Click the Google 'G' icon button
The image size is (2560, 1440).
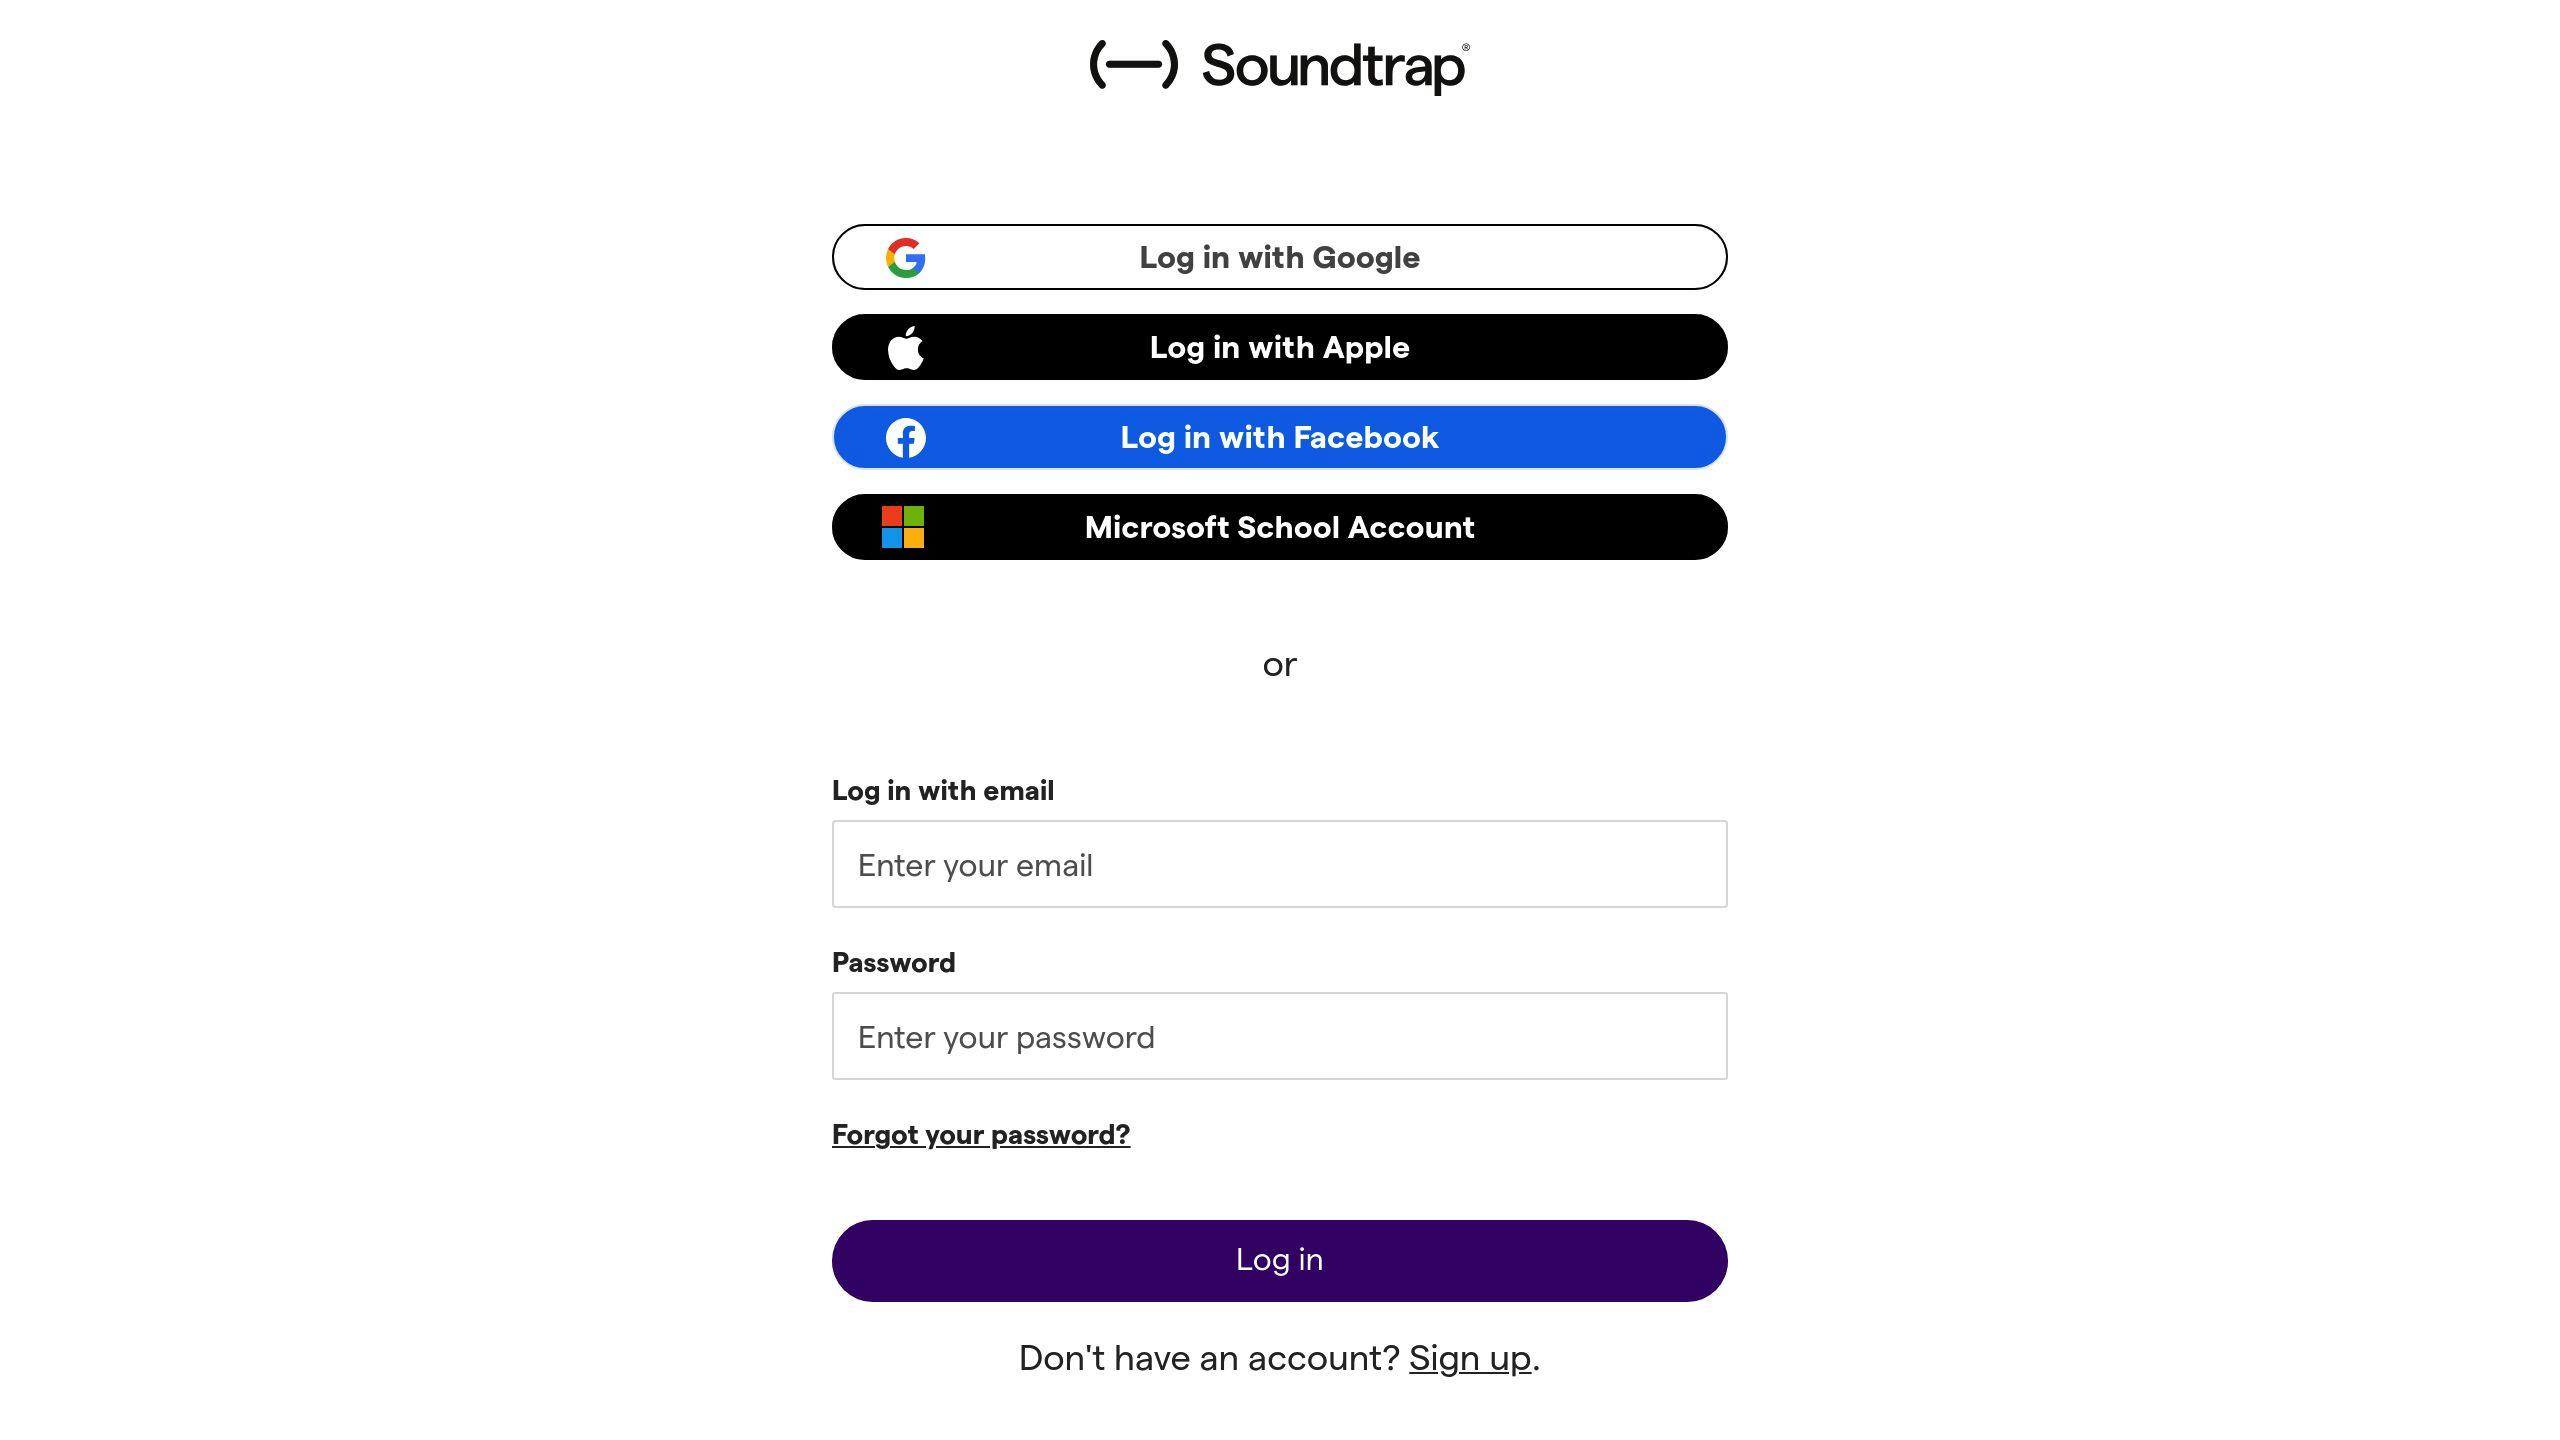pos(905,257)
